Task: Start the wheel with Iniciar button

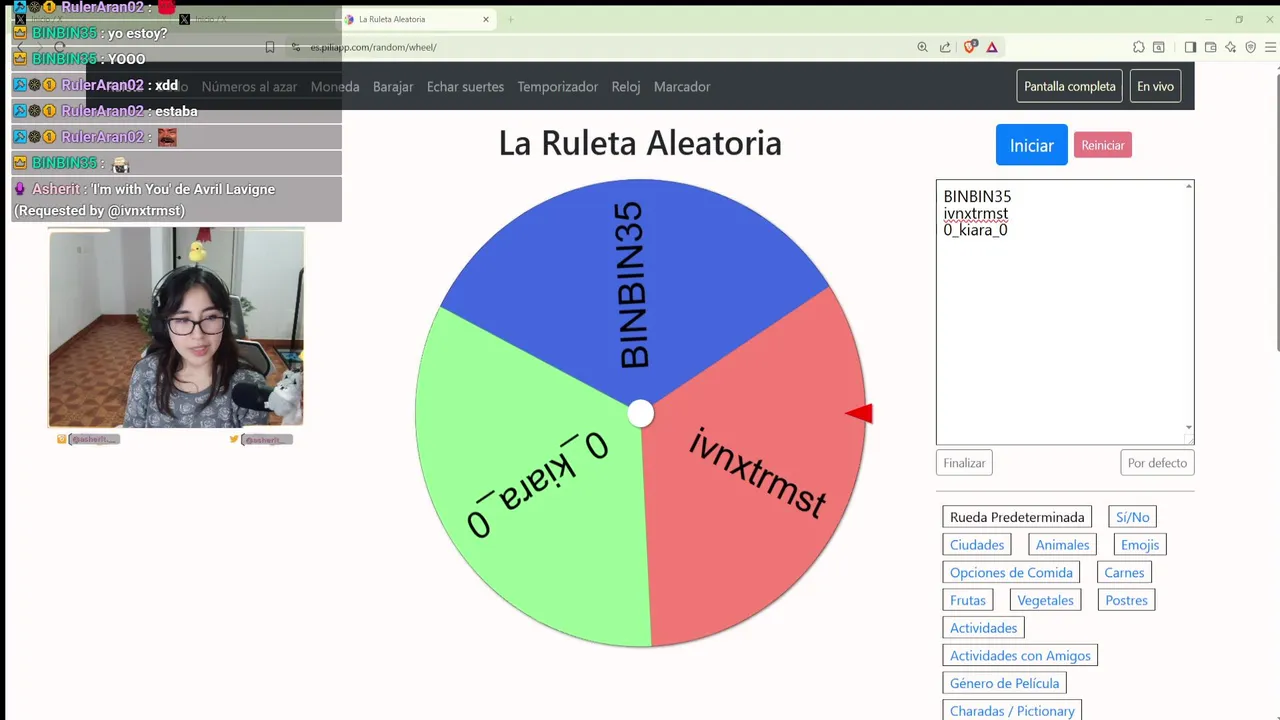Action: pos(1031,145)
